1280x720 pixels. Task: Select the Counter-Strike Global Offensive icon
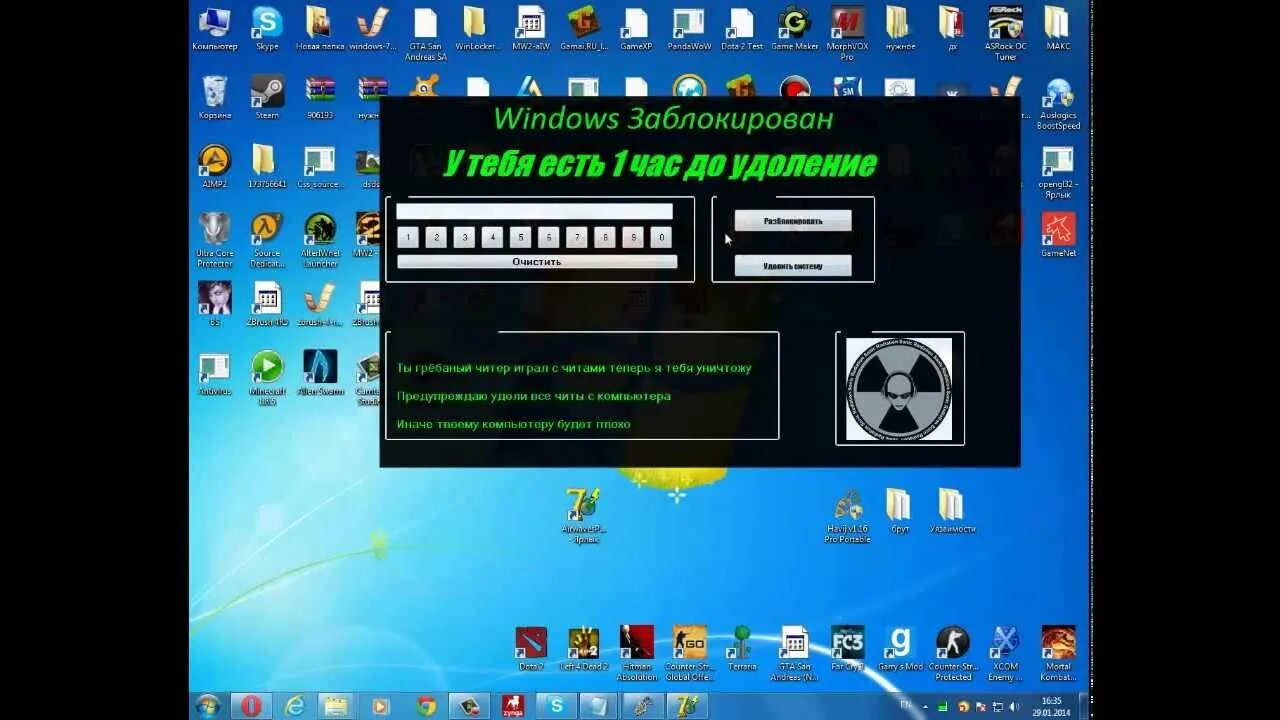[x=688, y=654]
